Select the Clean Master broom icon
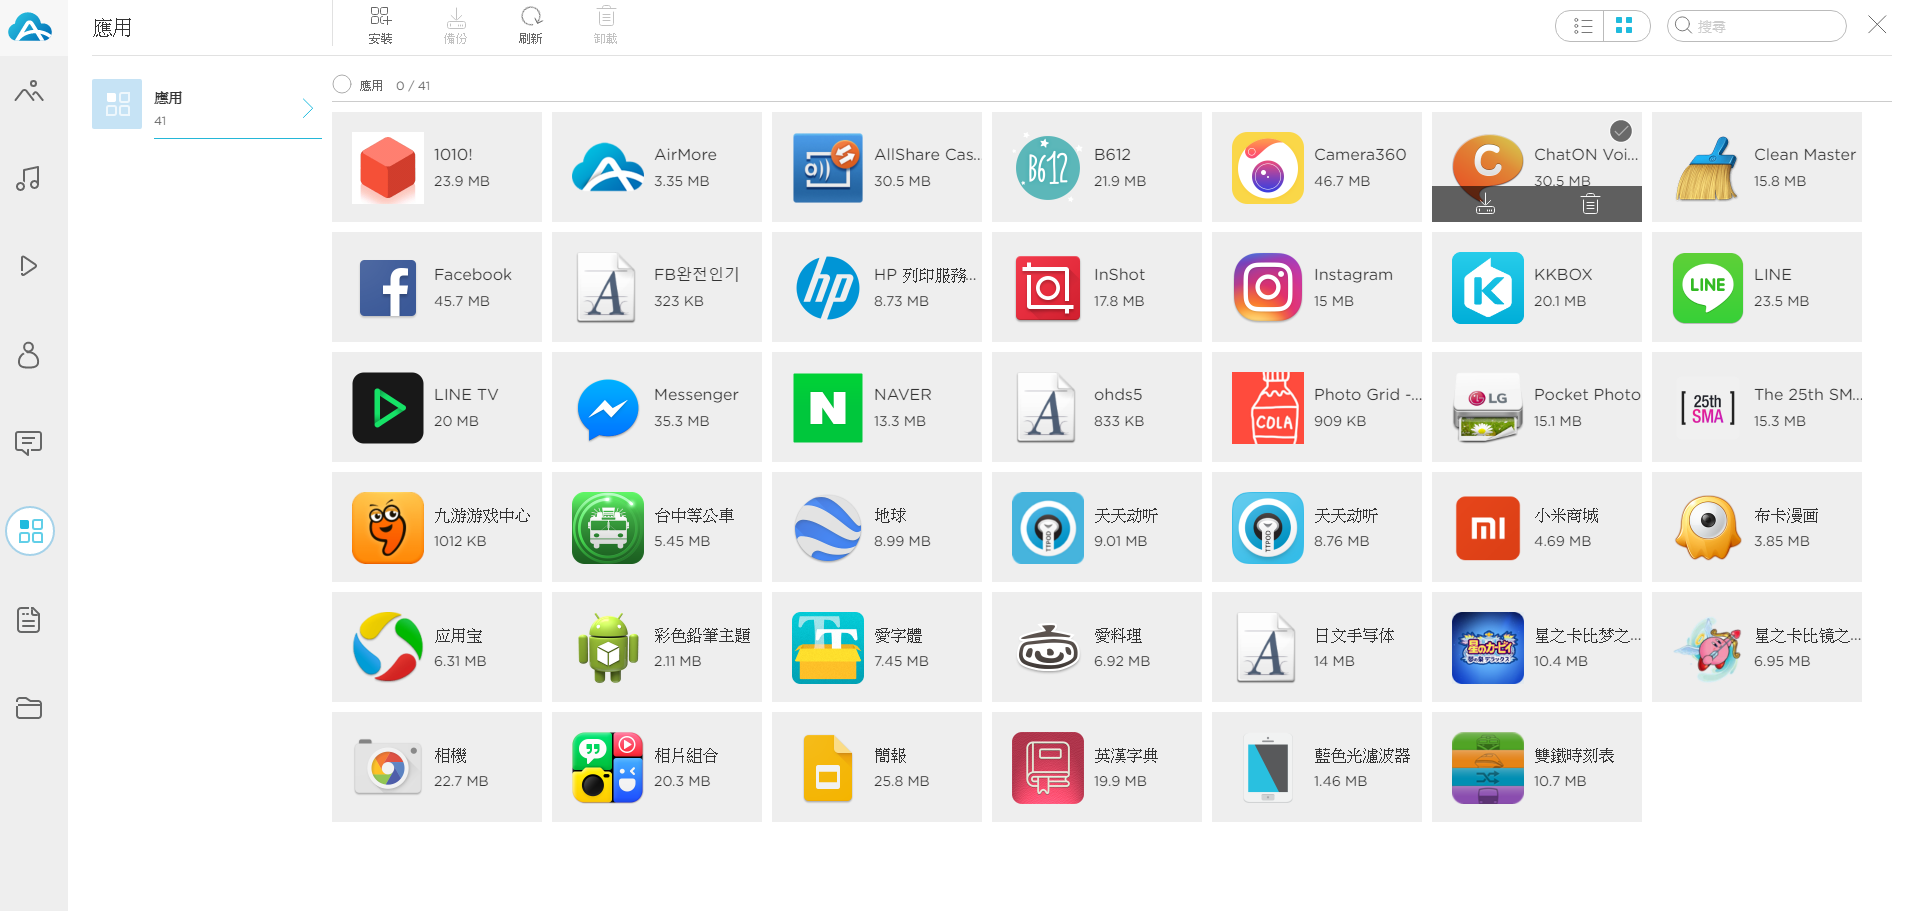This screenshot has width=1906, height=911. pyautogui.click(x=1708, y=168)
